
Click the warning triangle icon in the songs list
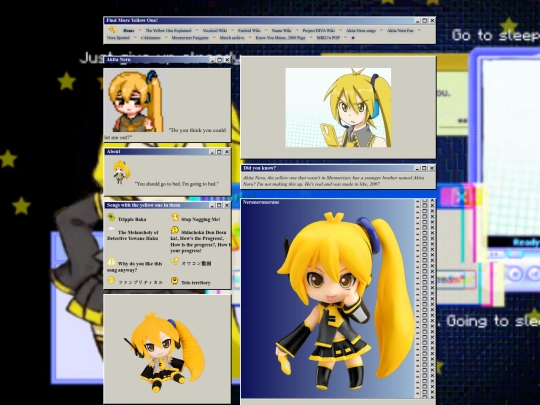click(x=111, y=261)
